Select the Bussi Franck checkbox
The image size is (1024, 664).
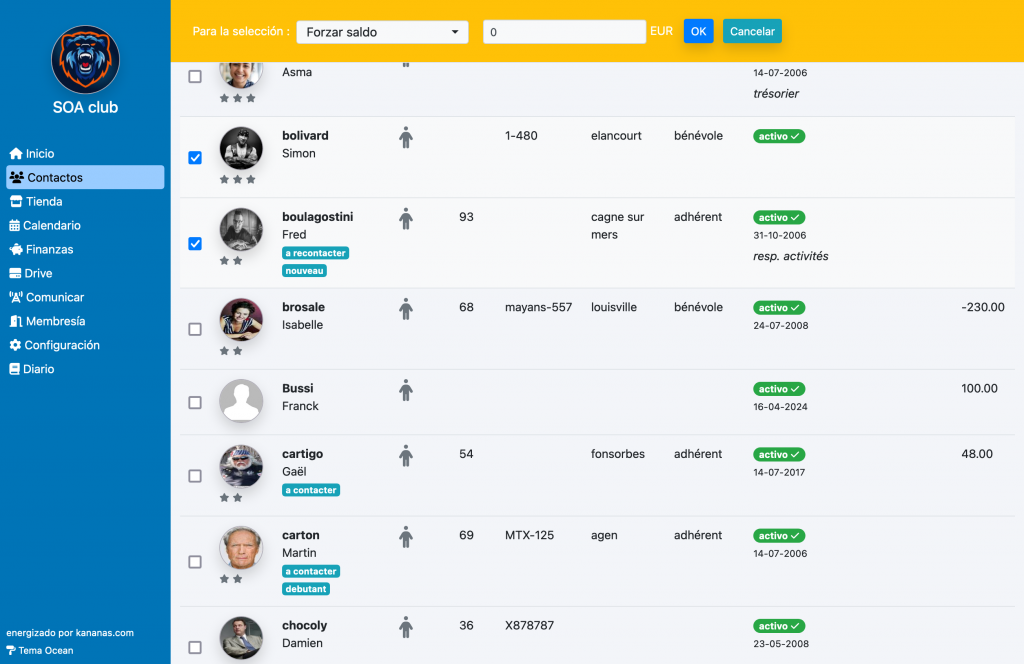[195, 402]
